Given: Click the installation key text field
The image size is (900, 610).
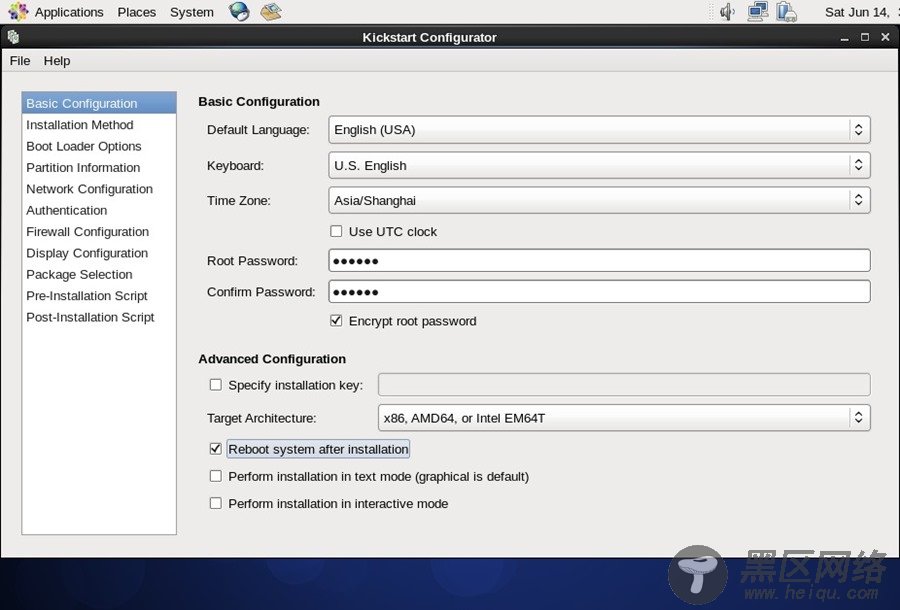Looking at the screenshot, I should tap(624, 385).
